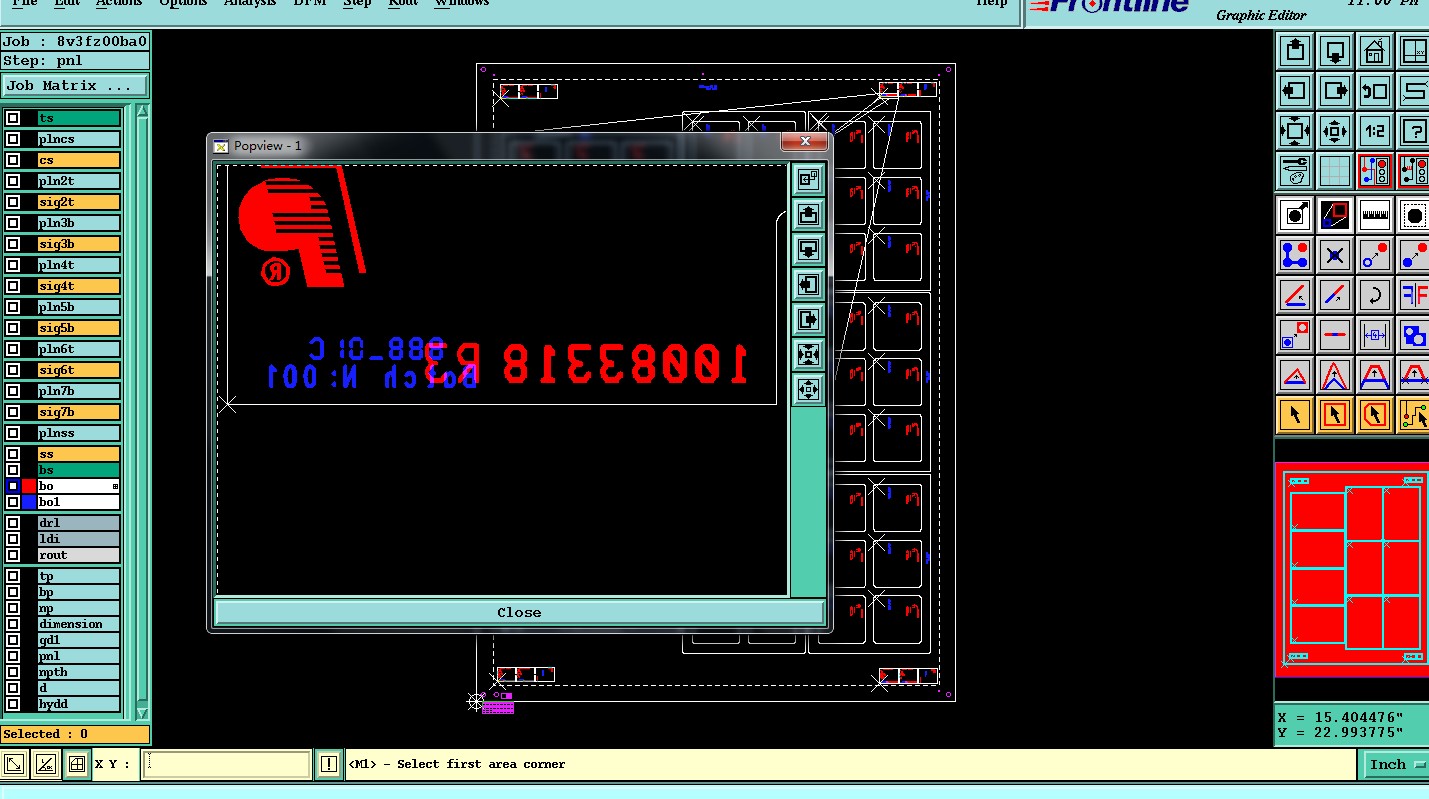Open the Inch units dropdown
This screenshot has width=1429, height=799.
[x=1396, y=765]
